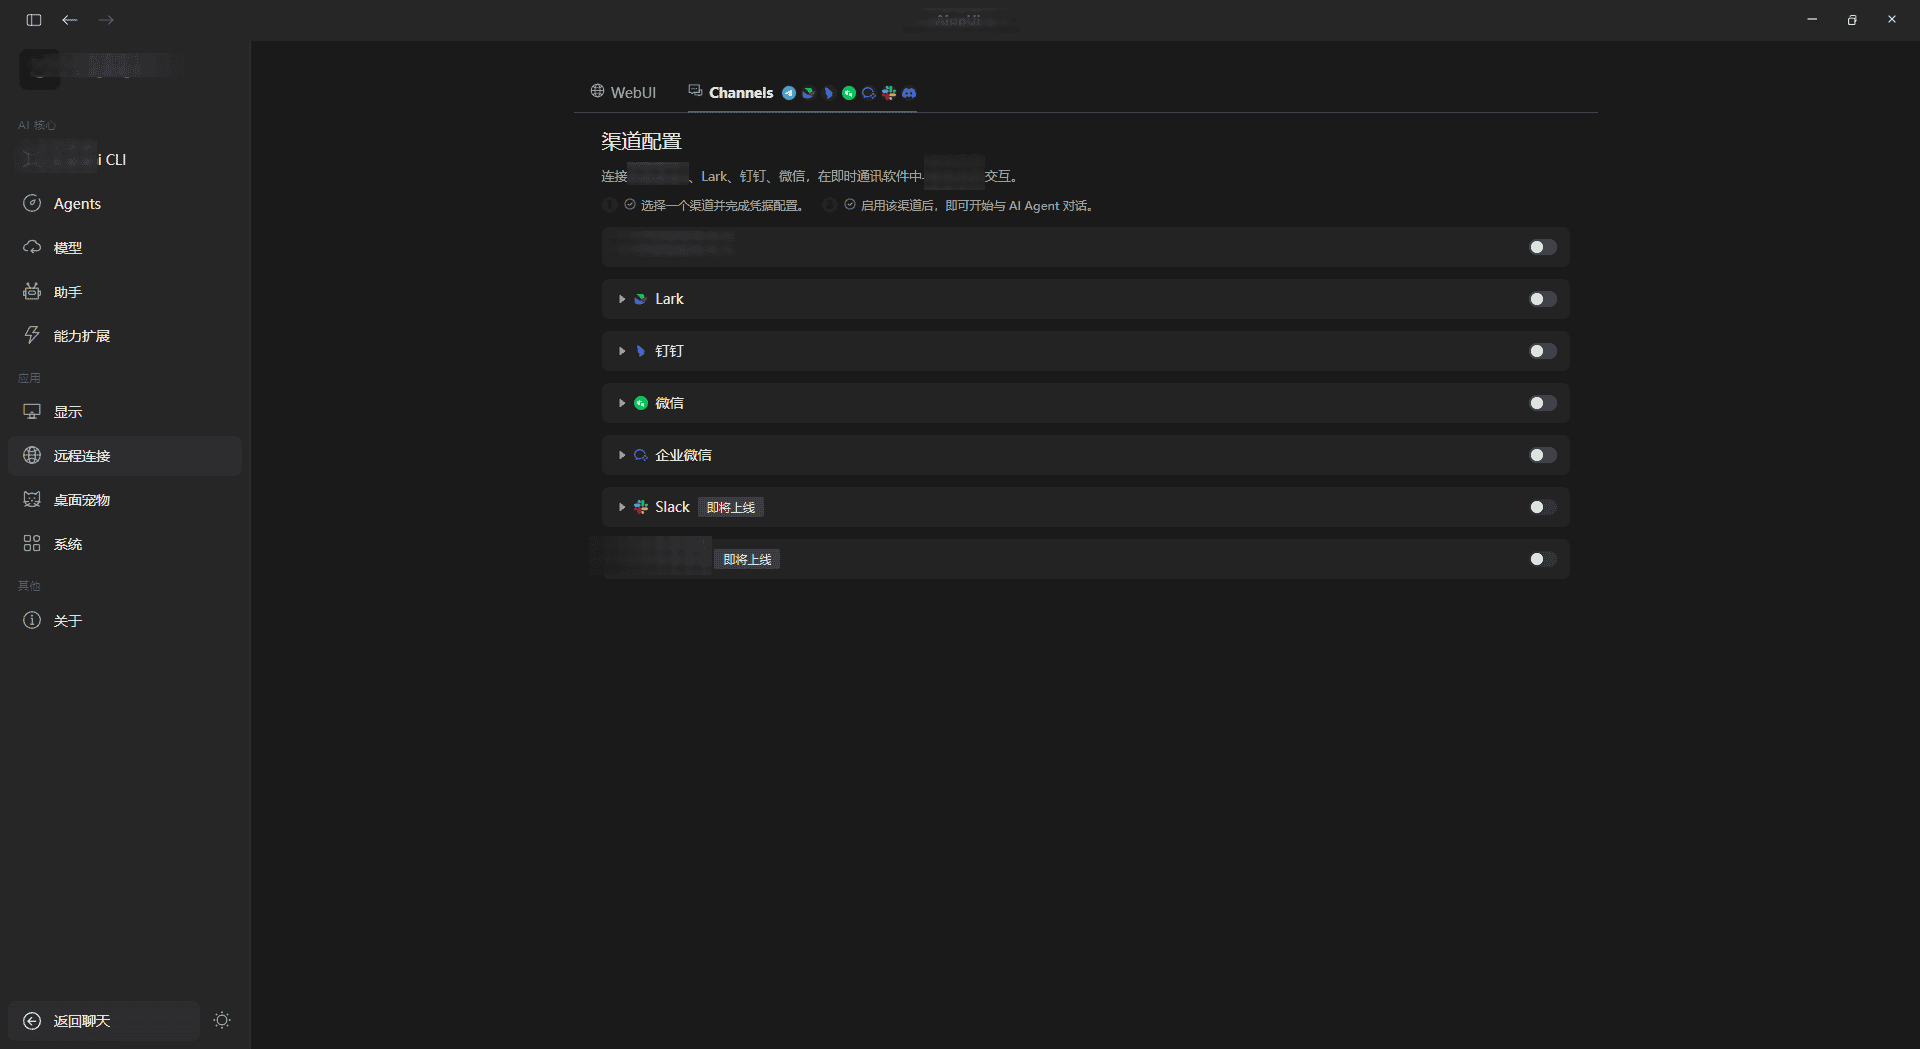Toggle the Slack channel switch

(1543, 507)
